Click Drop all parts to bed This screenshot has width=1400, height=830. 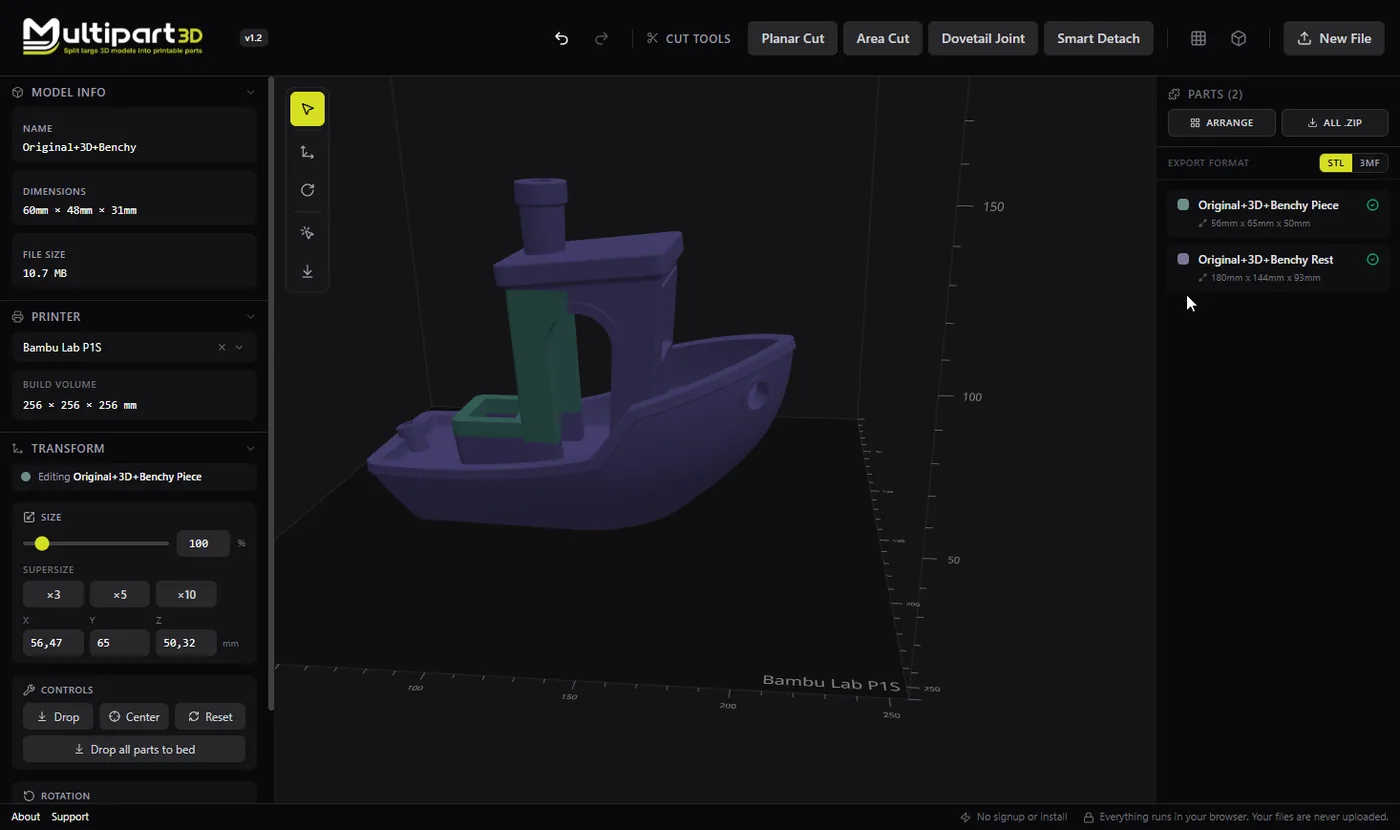click(134, 749)
